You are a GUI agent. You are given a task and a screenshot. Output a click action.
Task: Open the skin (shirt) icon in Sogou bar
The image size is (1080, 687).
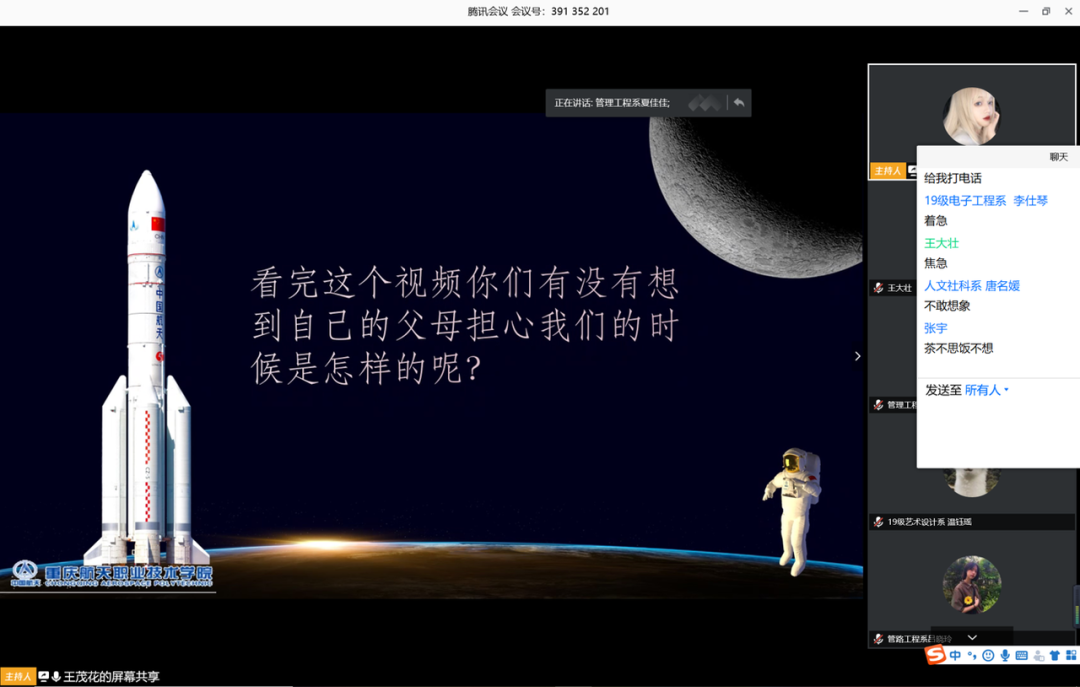(x=1055, y=655)
